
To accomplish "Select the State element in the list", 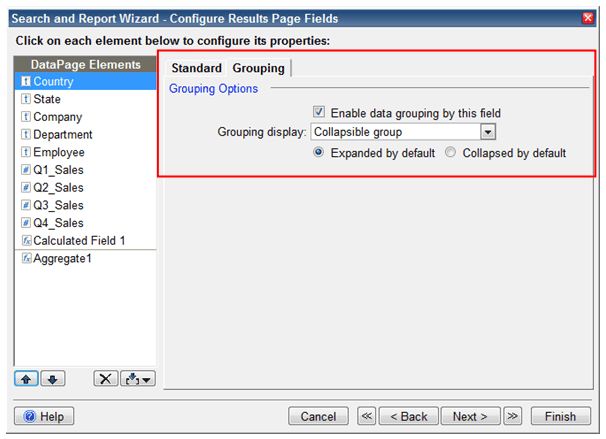I will [x=85, y=99].
